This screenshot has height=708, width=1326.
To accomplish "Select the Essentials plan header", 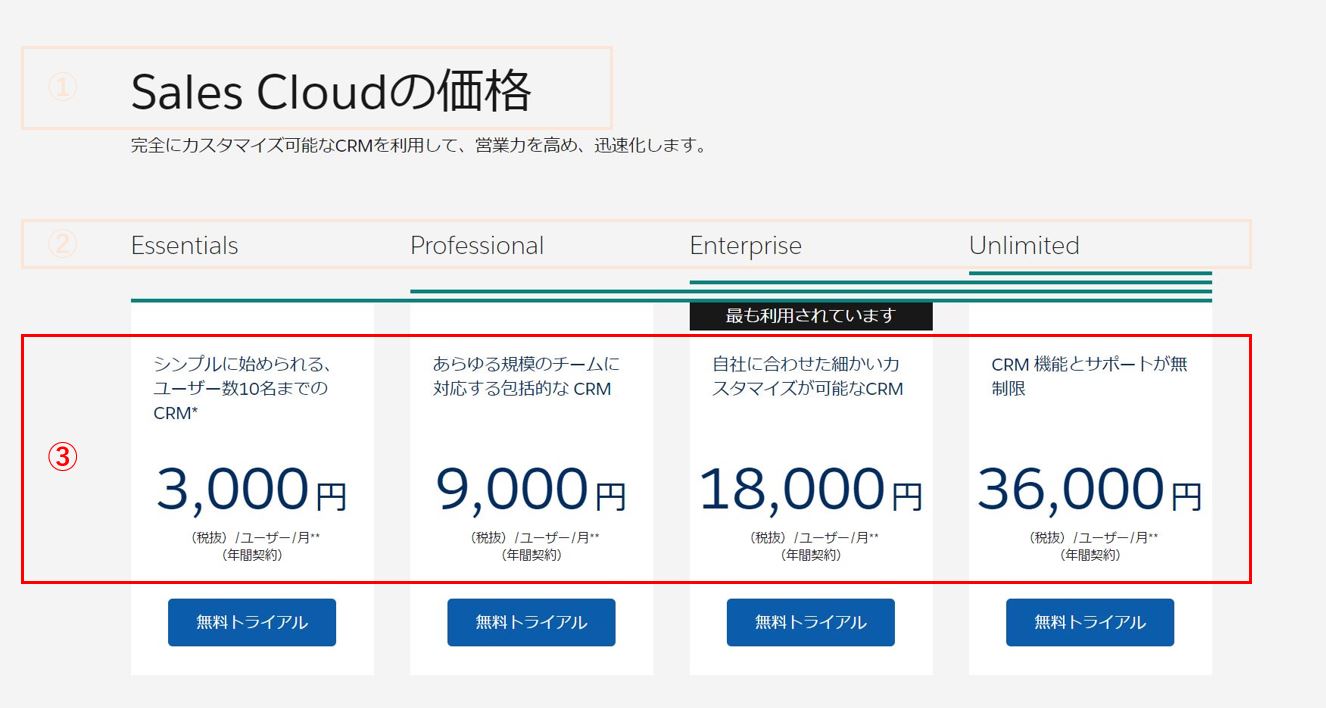I will click(184, 245).
